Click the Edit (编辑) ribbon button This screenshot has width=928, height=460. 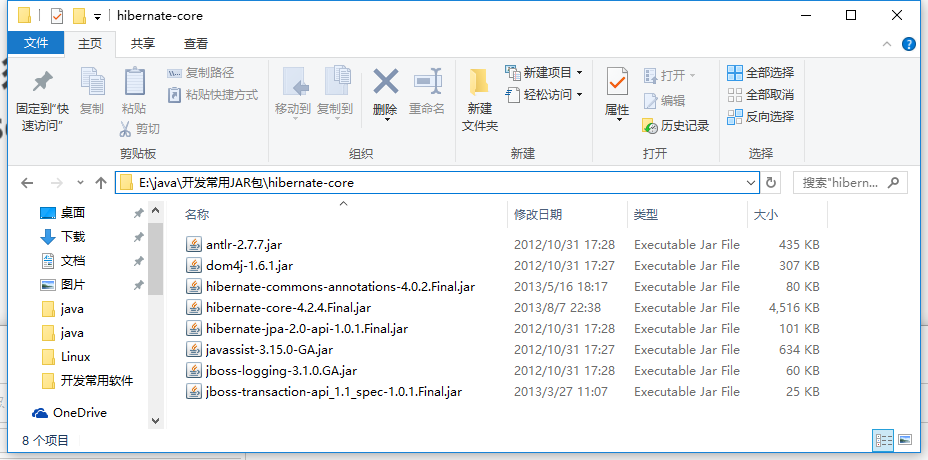[x=665, y=101]
